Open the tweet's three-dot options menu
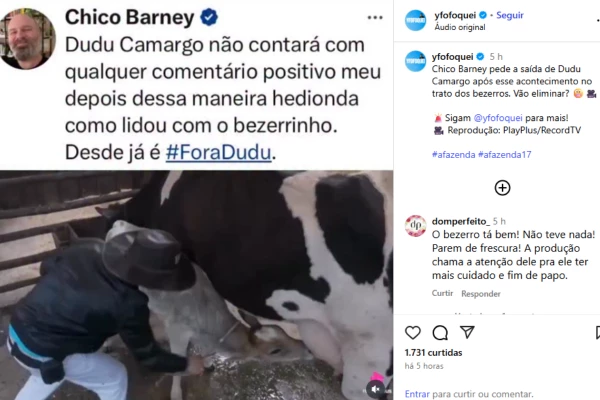The height and width of the screenshot is (400, 600). tap(375, 18)
